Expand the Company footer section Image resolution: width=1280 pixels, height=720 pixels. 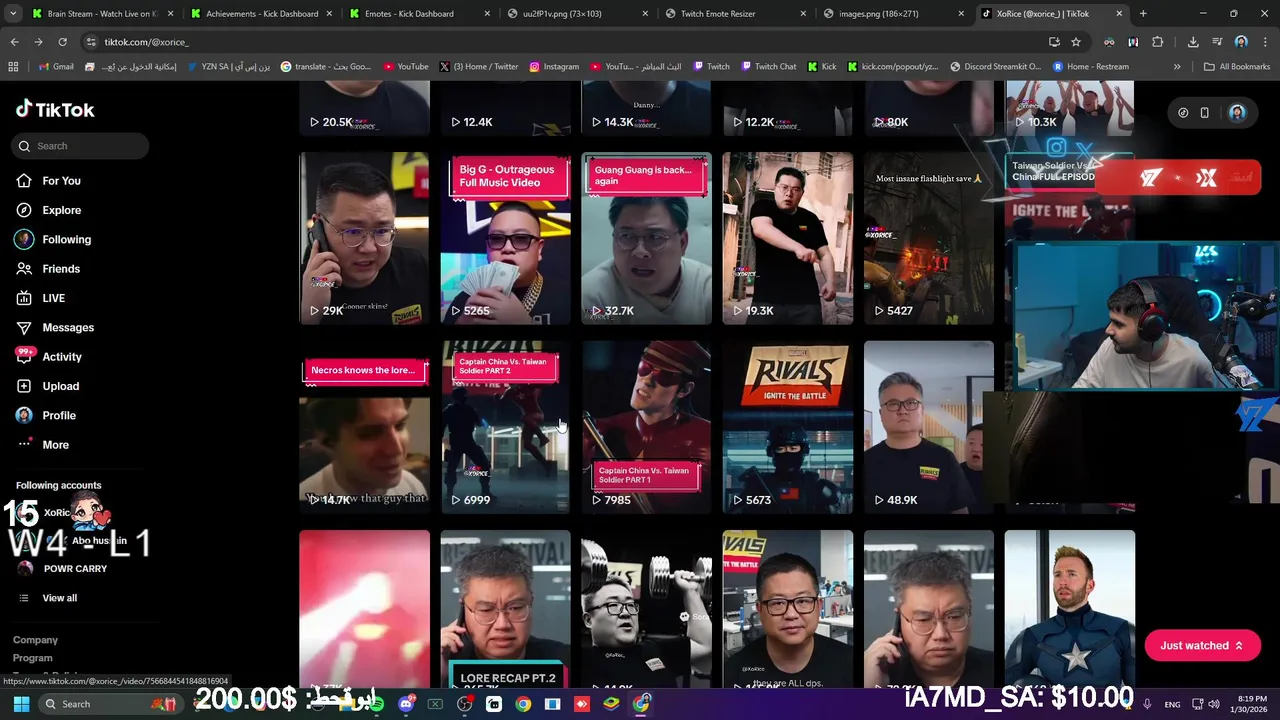(x=35, y=640)
